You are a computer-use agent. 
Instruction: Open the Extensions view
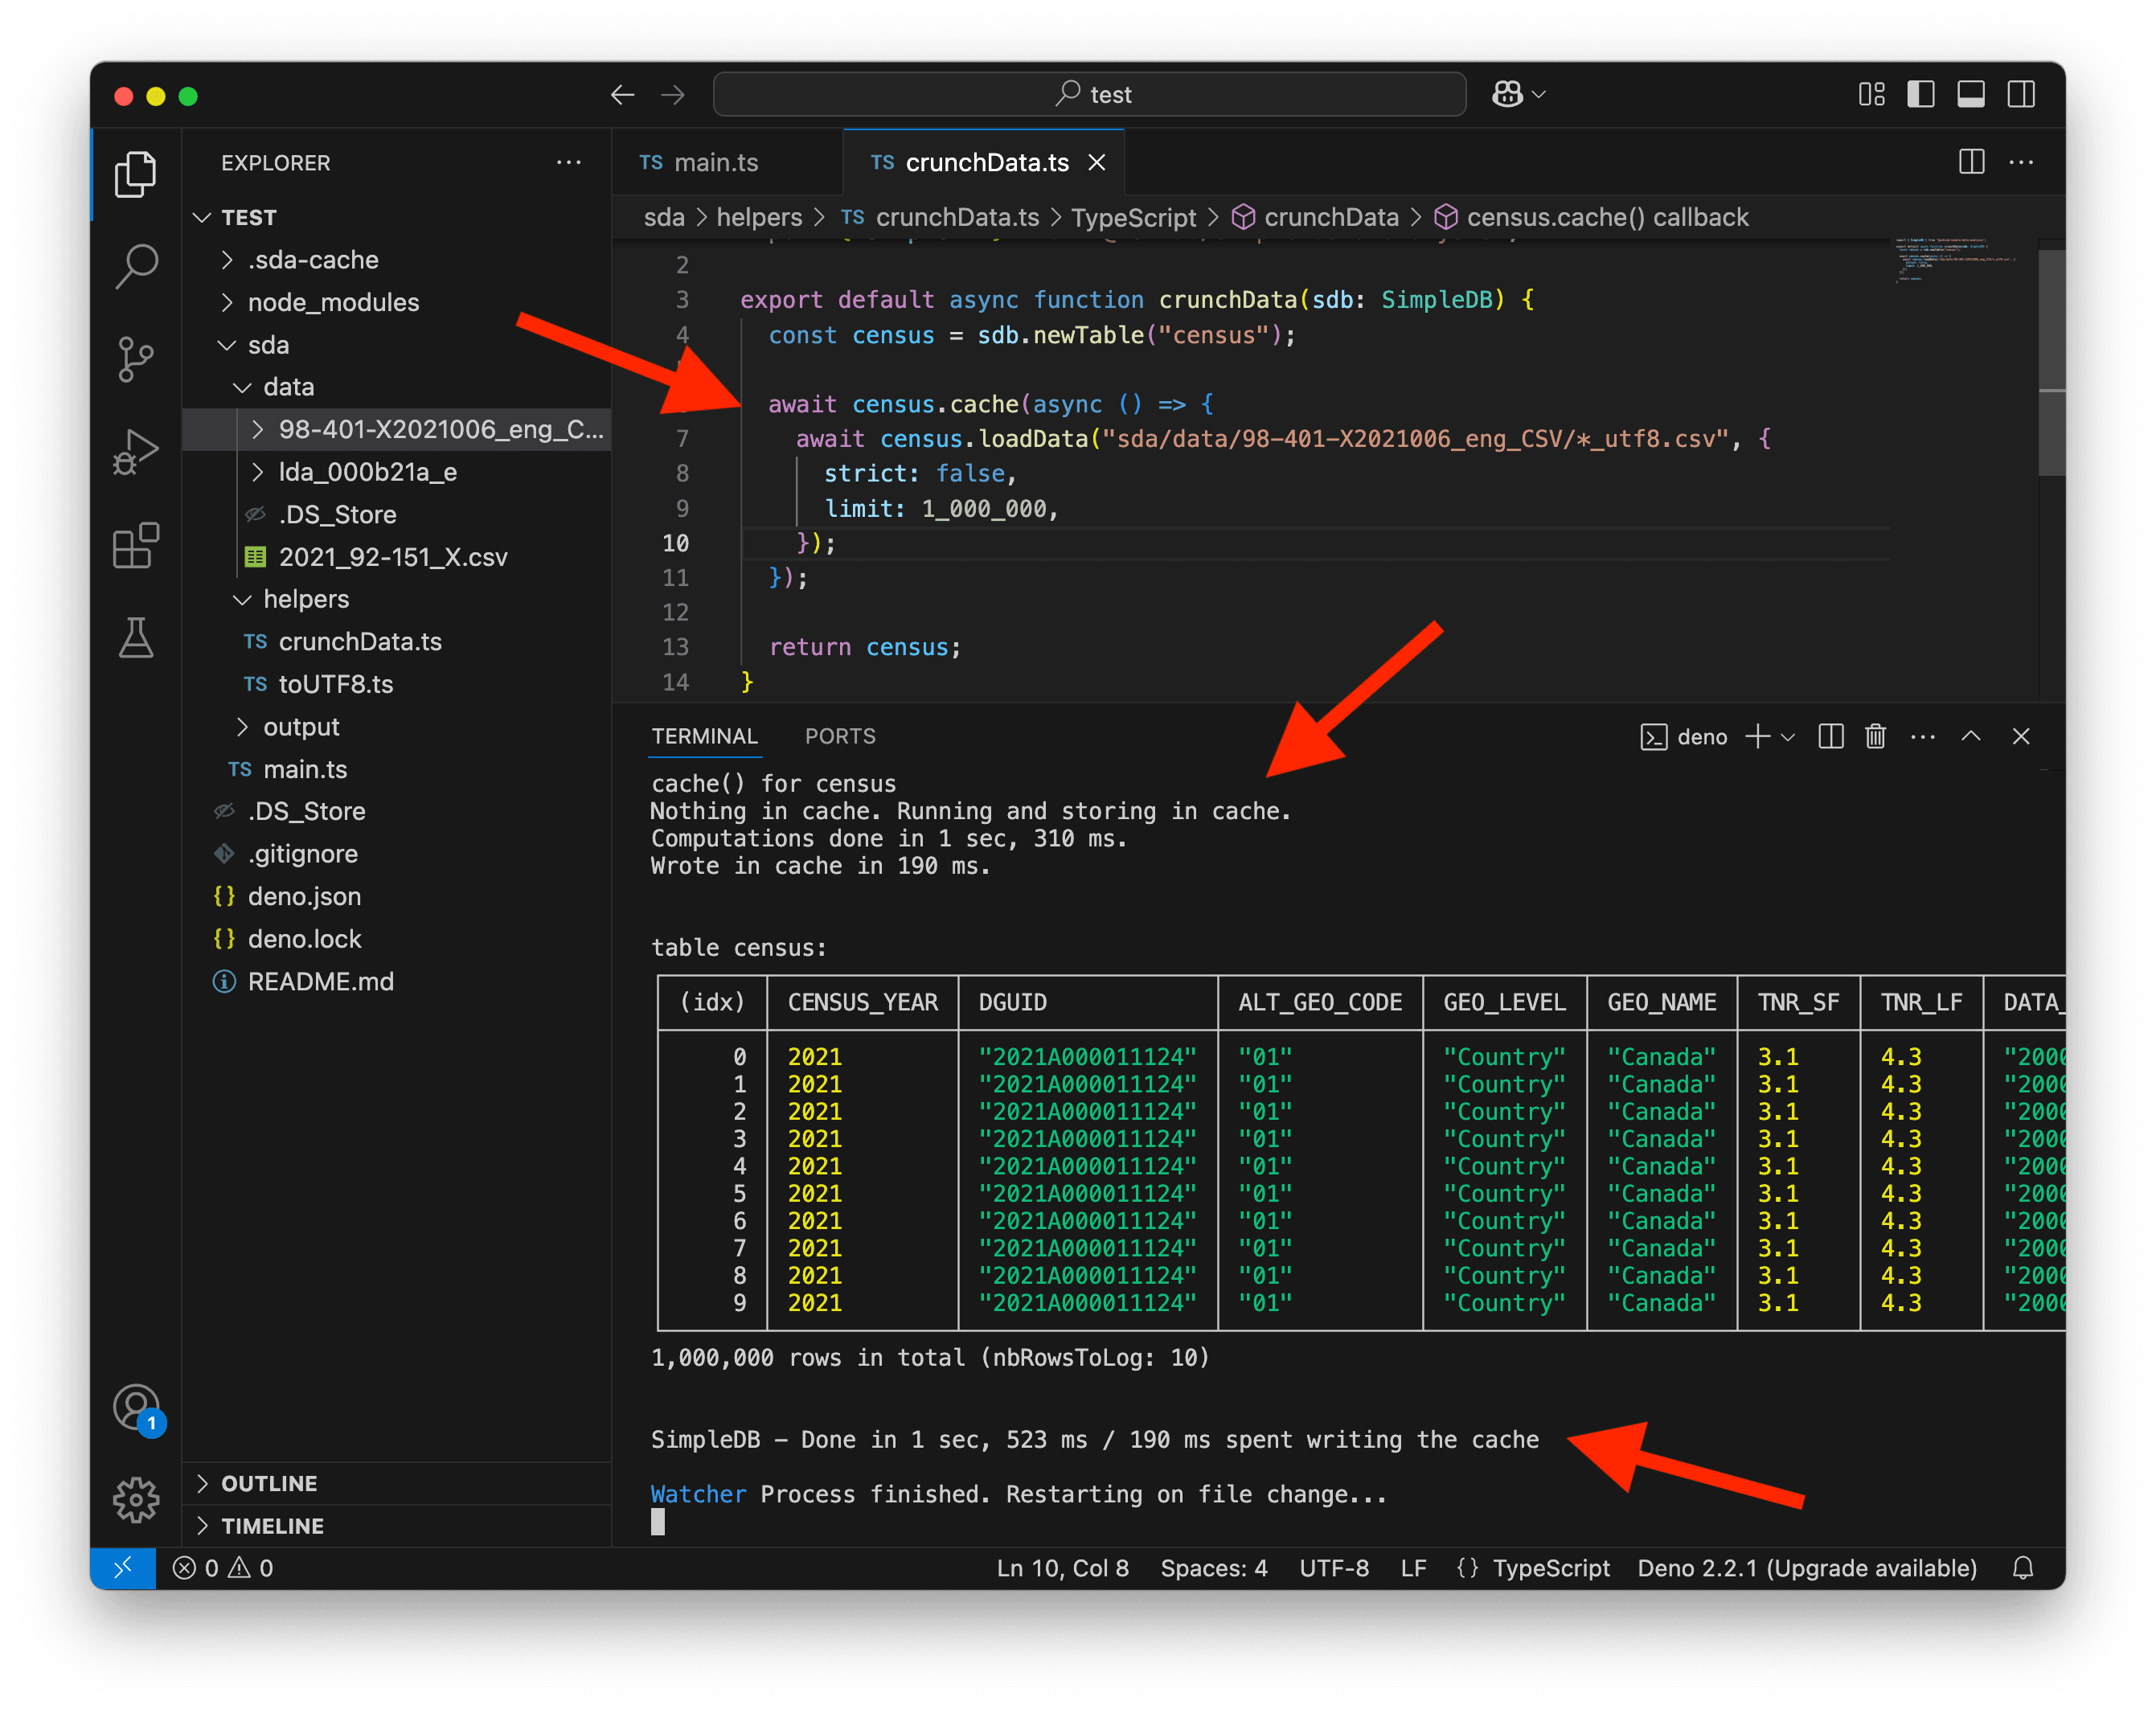tap(135, 545)
